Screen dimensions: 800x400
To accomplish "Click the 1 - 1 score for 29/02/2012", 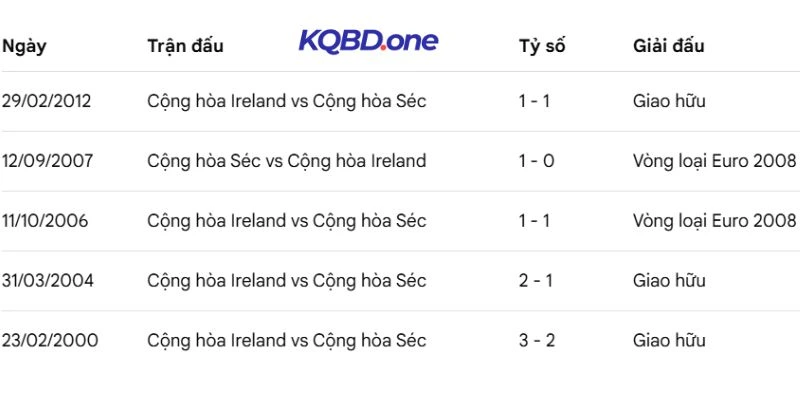I will 536,101.
